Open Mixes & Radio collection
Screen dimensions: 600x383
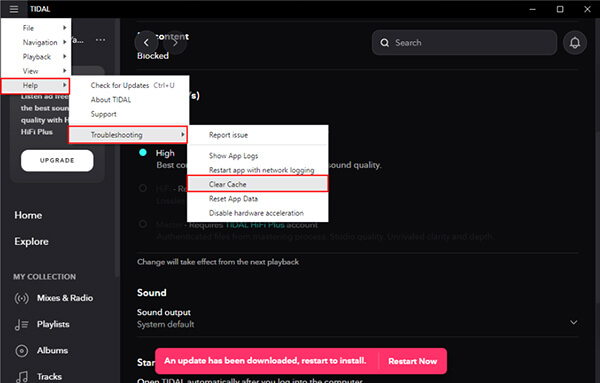65,298
